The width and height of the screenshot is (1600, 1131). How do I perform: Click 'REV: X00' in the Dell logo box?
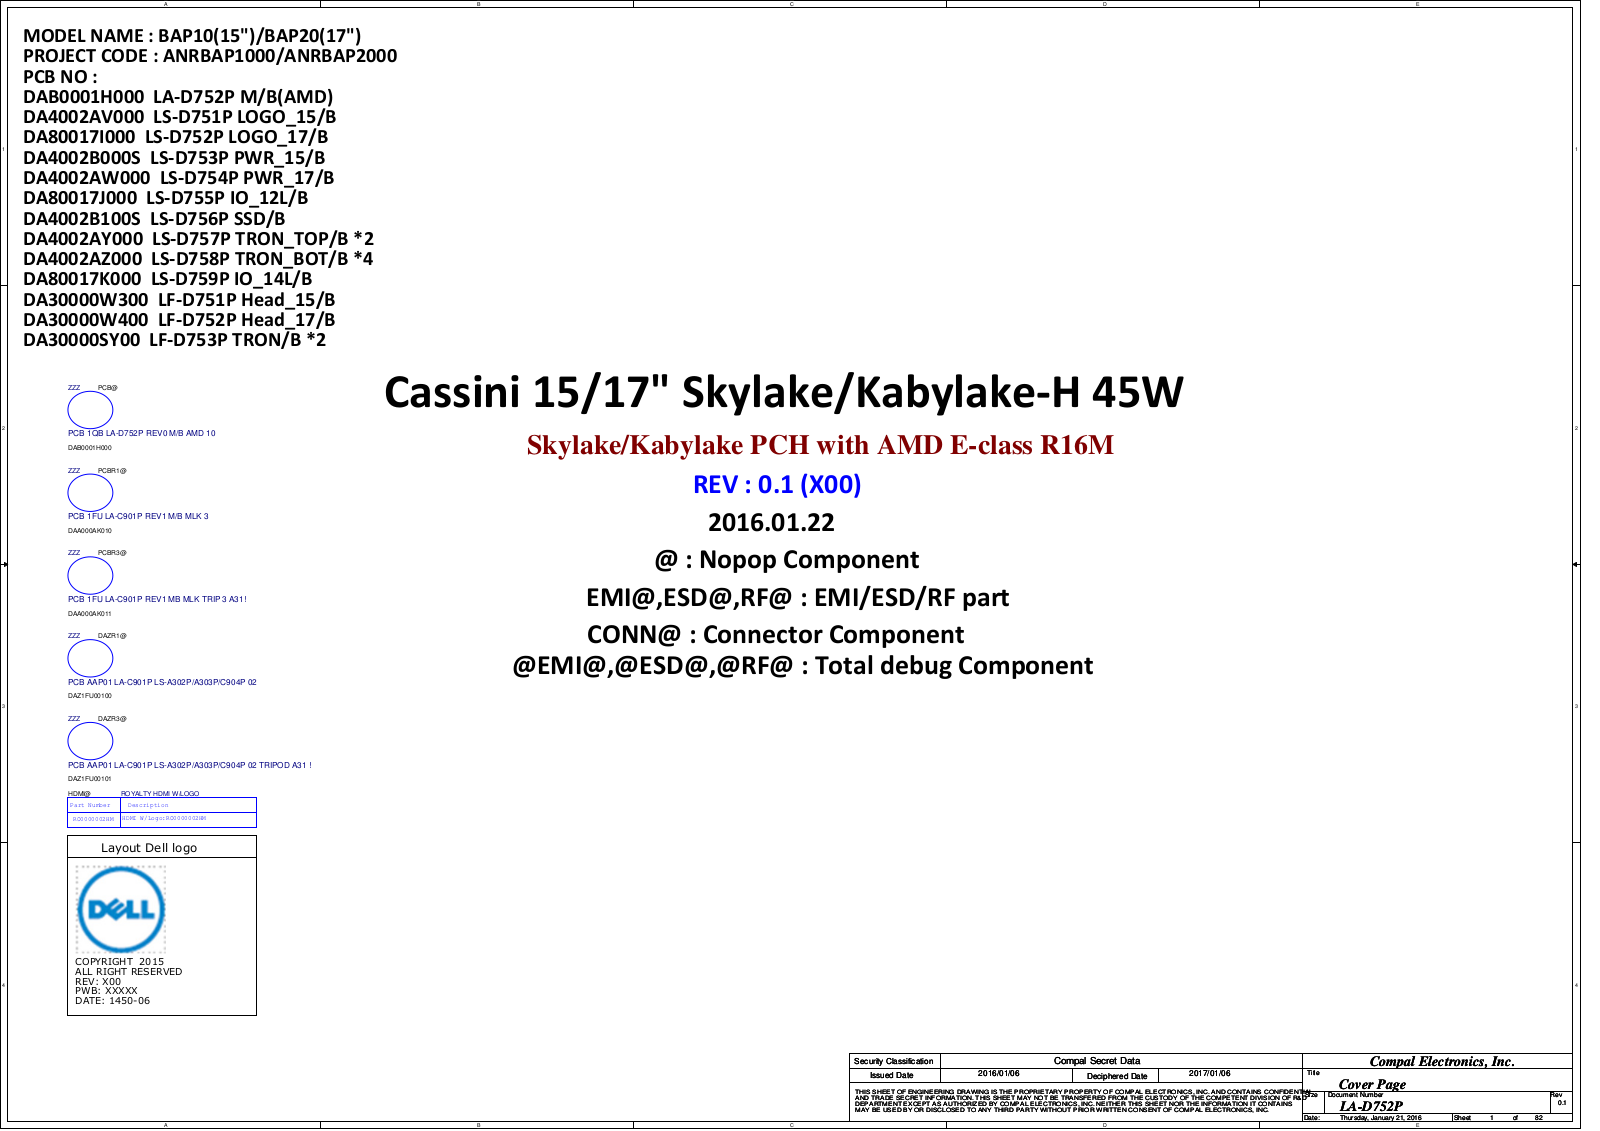[x=98, y=982]
